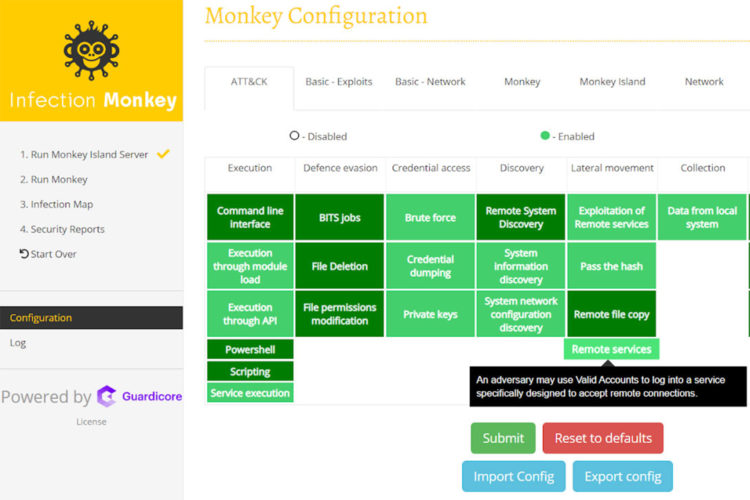Open the Infection Map page
The width and height of the screenshot is (750, 500).
tap(56, 204)
